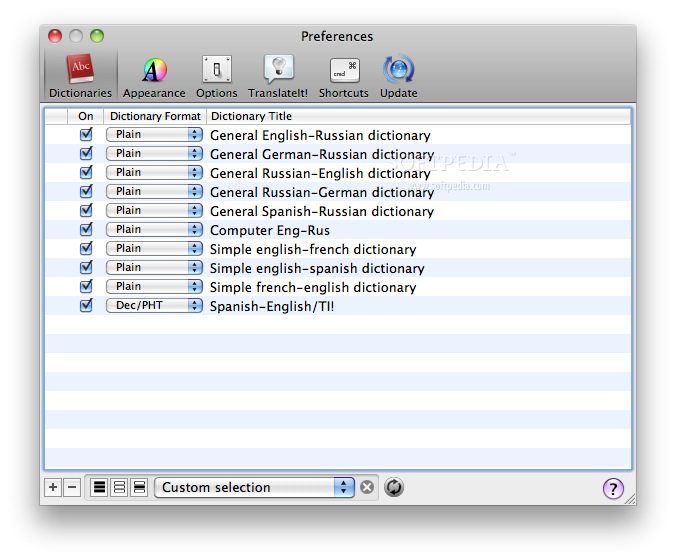Open help with question mark button

click(x=613, y=489)
